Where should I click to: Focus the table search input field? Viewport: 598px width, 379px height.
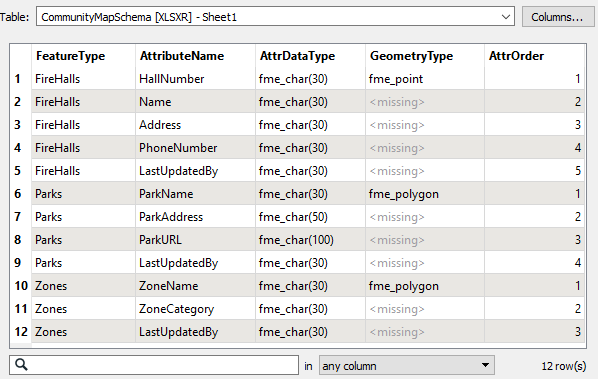pos(154,365)
